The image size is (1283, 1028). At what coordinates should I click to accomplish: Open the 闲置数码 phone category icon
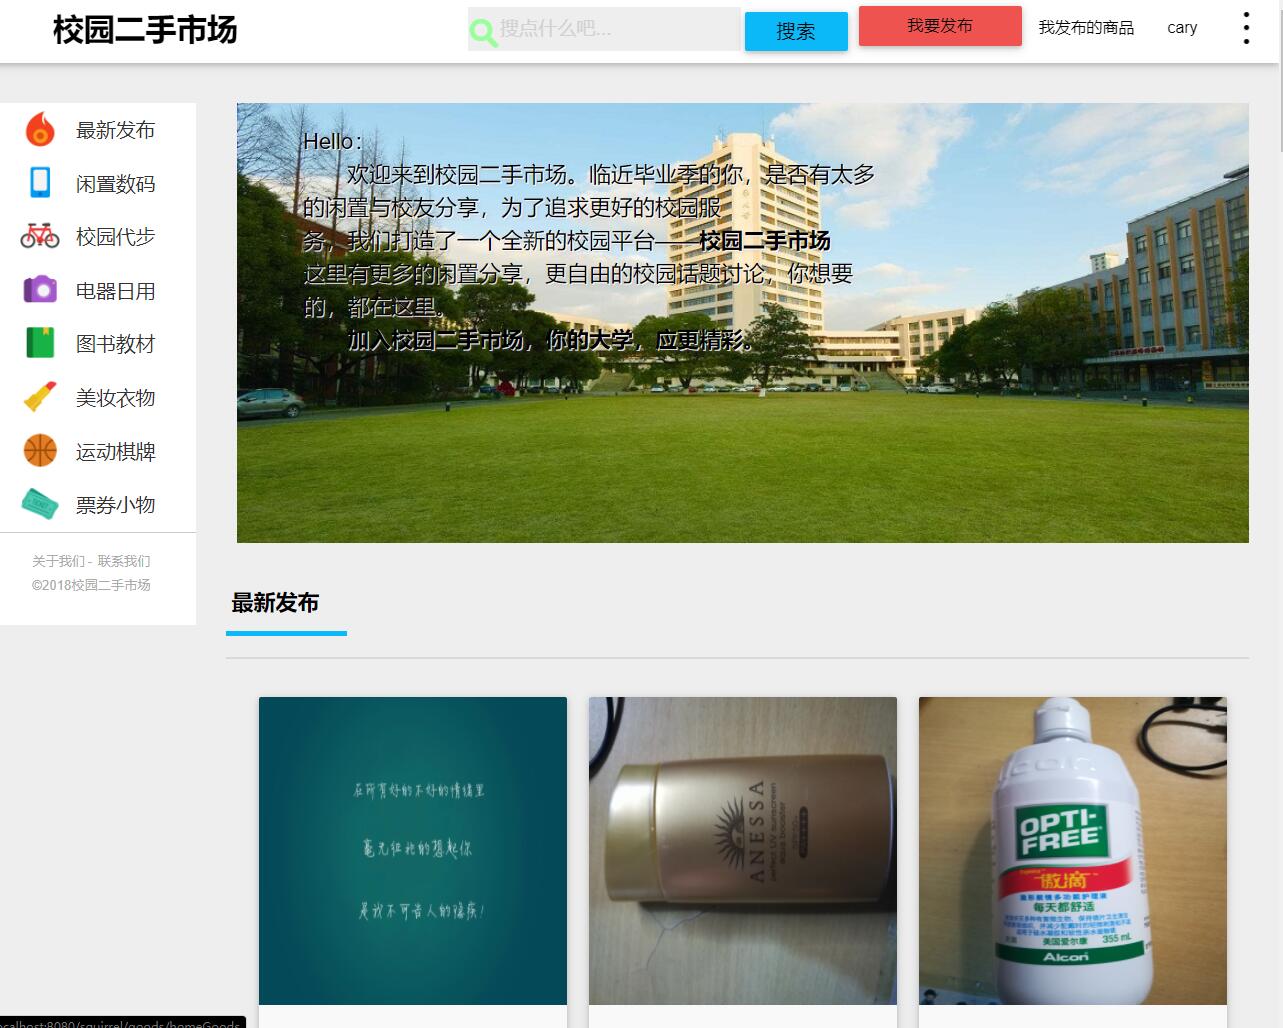[40, 183]
